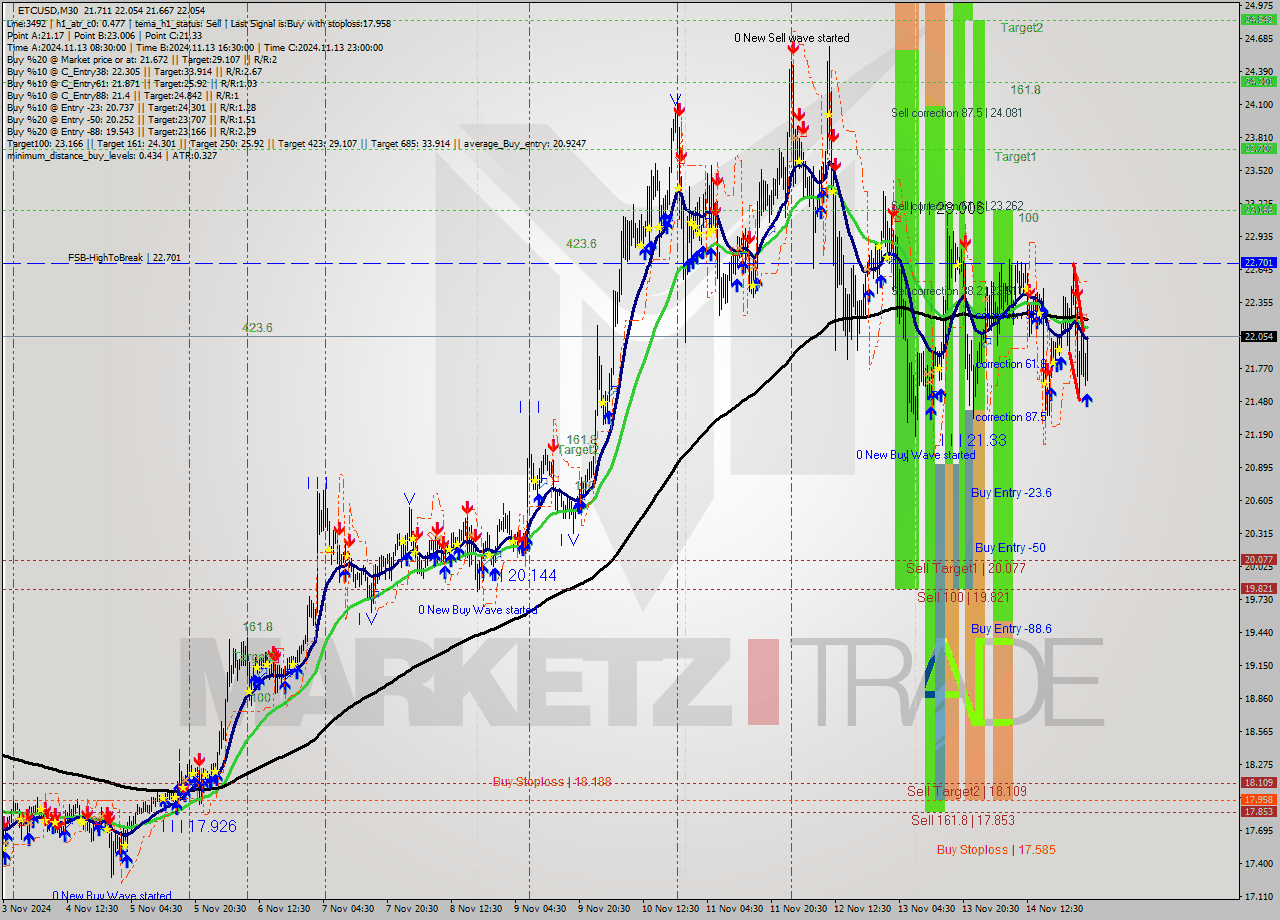Click 21.190 on the price axis

click(1259, 434)
